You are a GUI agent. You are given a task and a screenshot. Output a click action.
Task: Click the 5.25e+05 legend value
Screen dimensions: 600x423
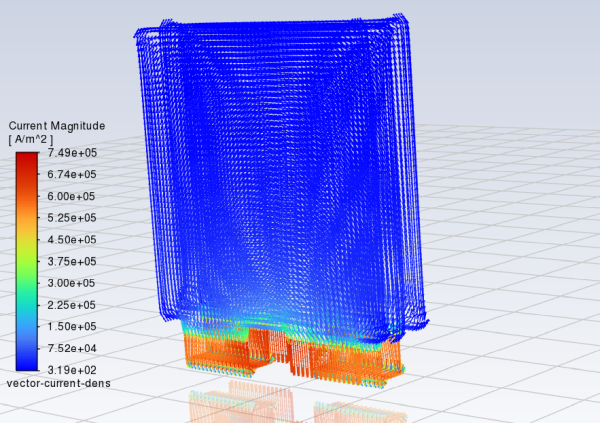pyautogui.click(x=72, y=218)
